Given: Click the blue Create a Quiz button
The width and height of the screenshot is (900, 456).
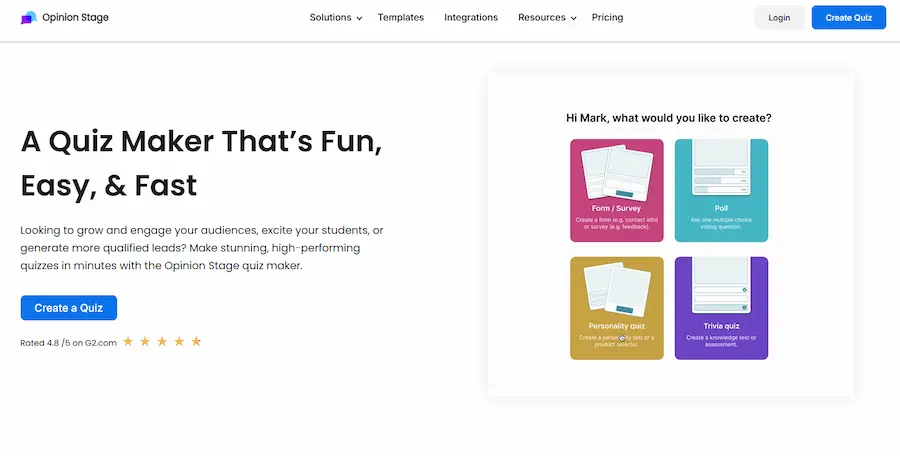Looking at the screenshot, I should click(68, 308).
